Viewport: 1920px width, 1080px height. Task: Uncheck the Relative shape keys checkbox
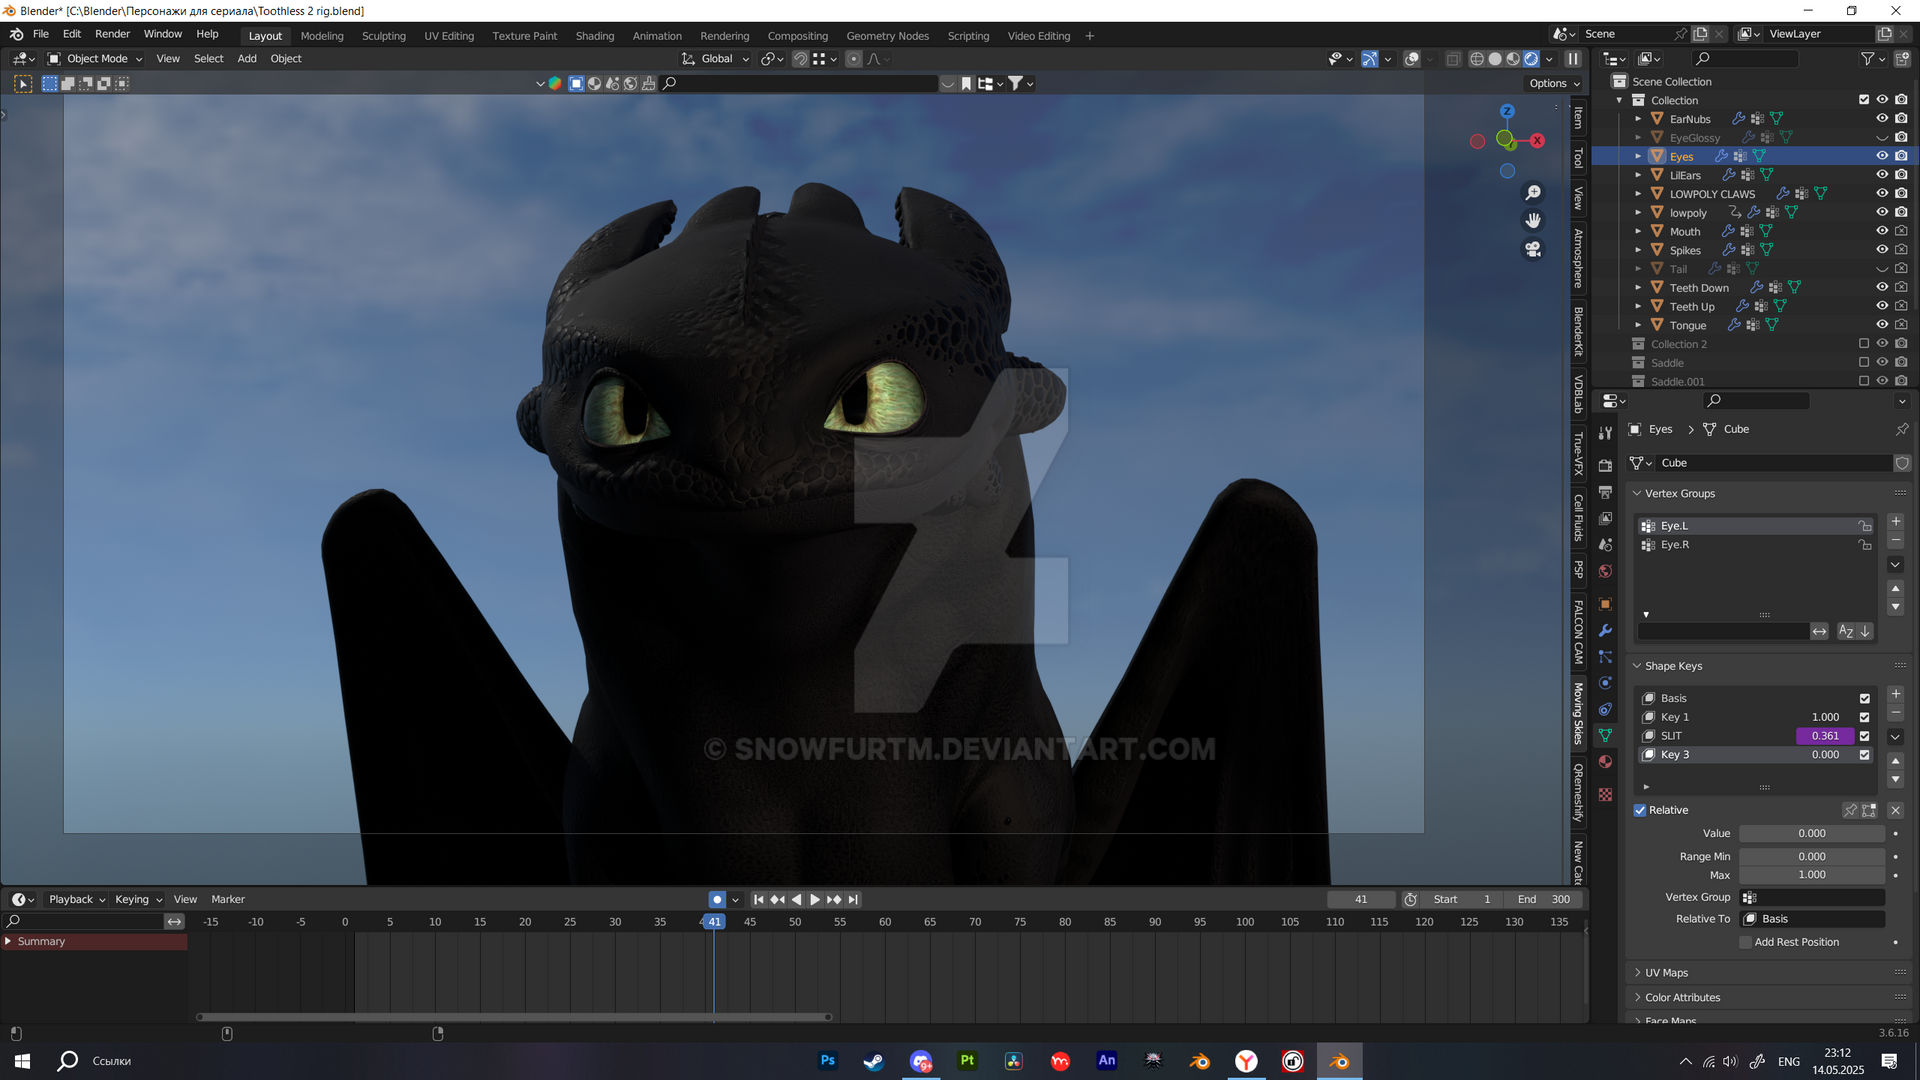coord(1641,810)
